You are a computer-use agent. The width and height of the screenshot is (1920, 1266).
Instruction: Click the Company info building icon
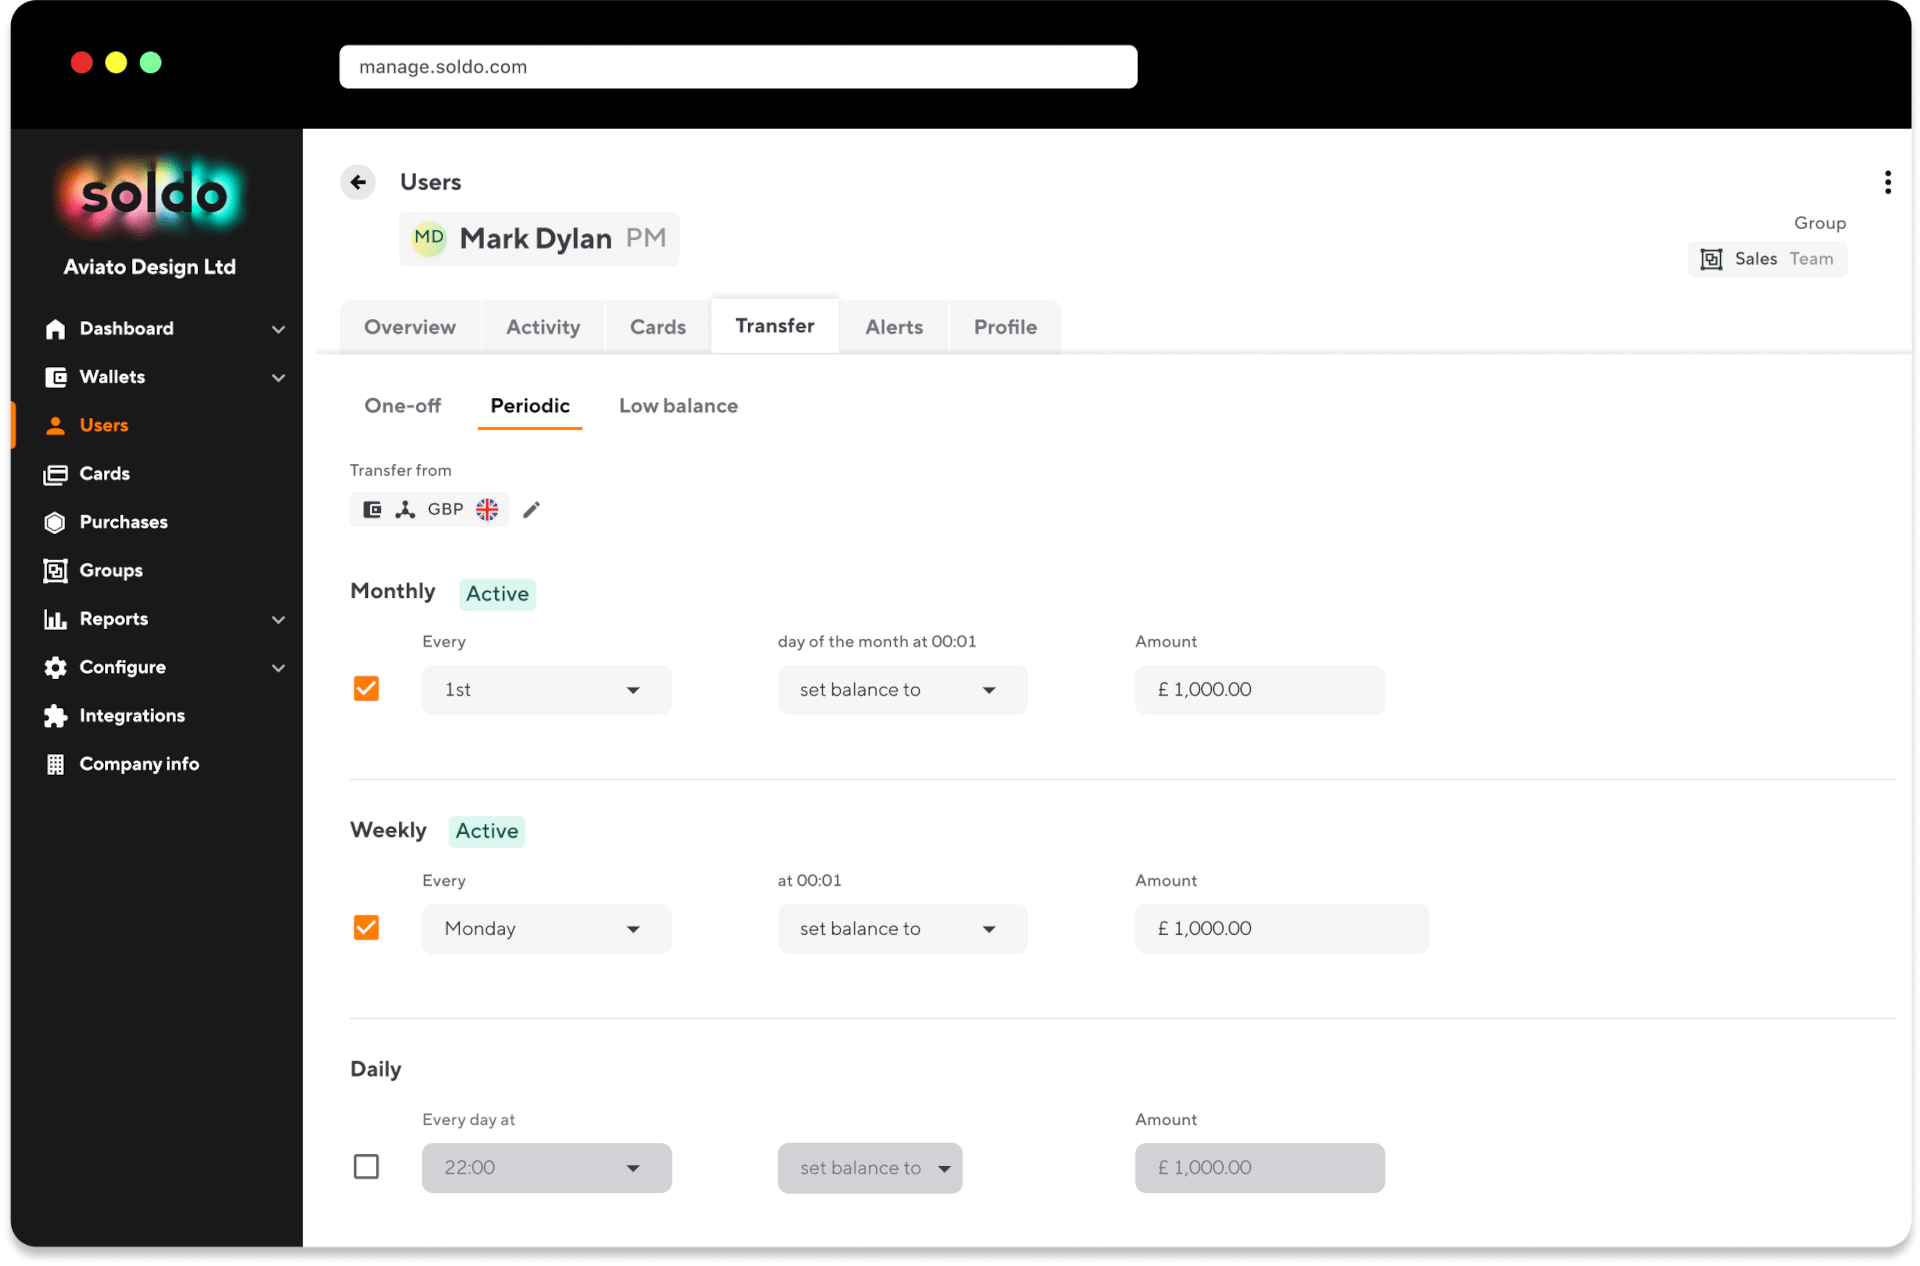[55, 764]
